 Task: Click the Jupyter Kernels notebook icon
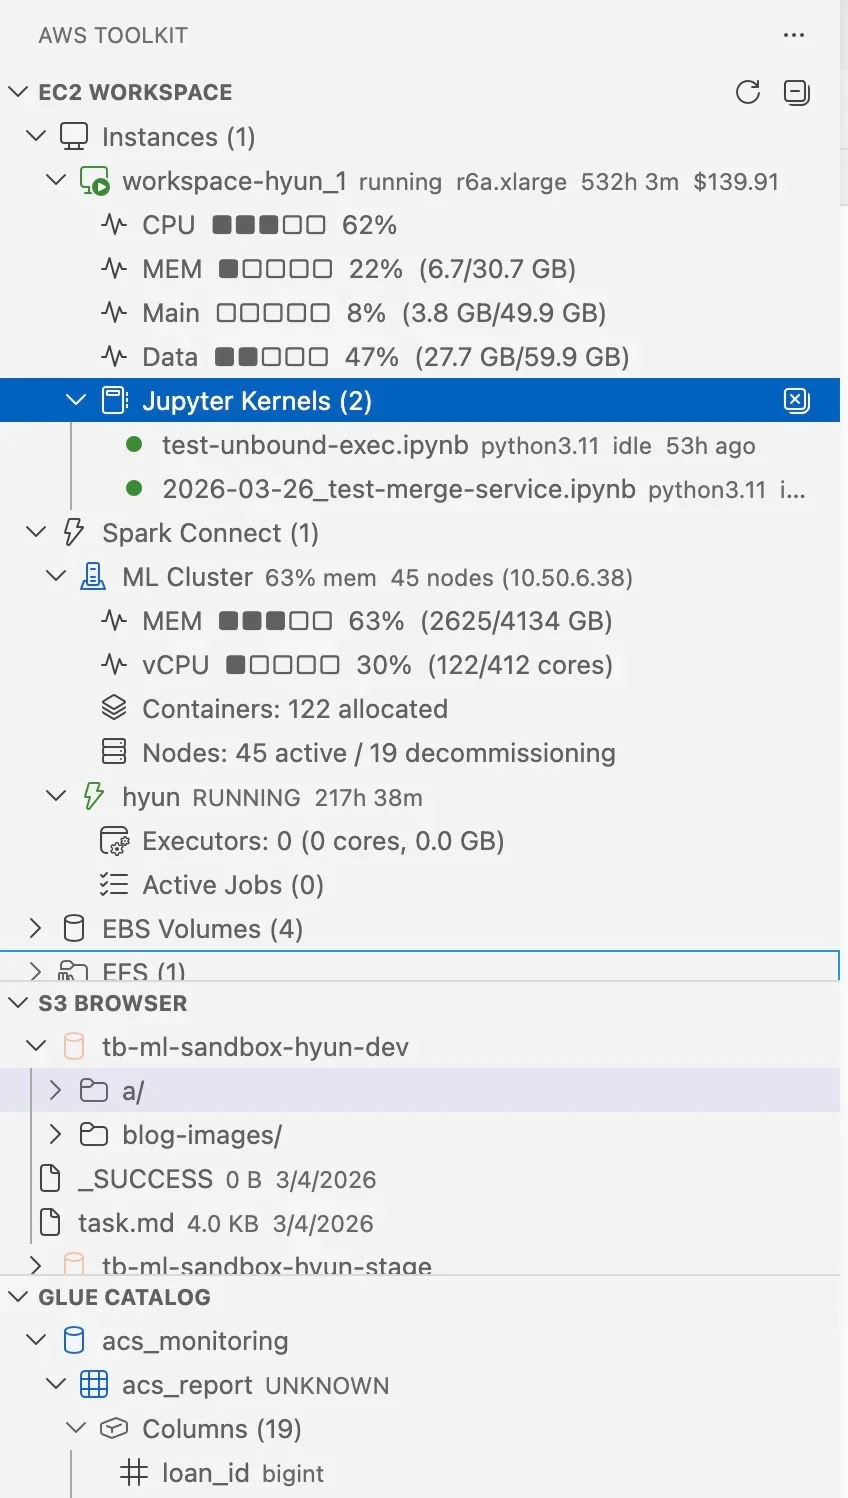click(x=115, y=401)
